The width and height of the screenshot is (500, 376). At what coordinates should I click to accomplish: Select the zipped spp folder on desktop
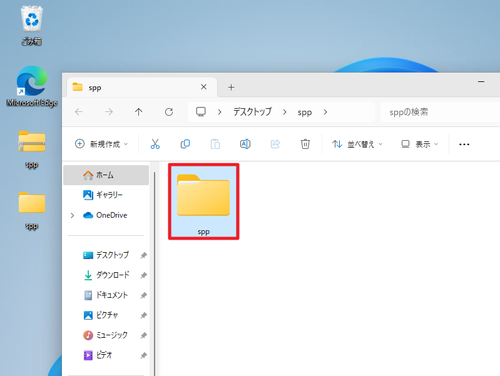tap(32, 149)
